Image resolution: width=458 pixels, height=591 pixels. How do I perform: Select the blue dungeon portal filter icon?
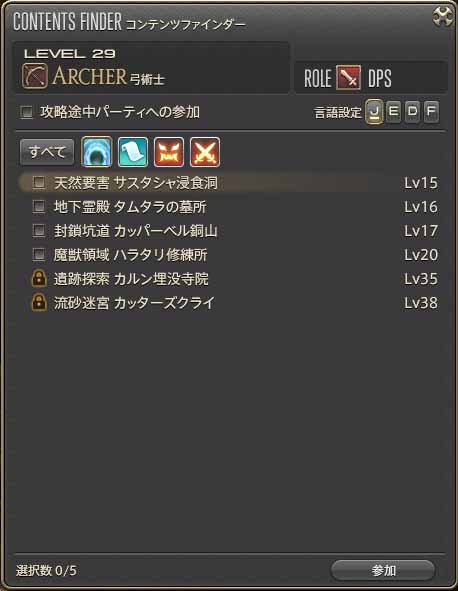click(97, 152)
